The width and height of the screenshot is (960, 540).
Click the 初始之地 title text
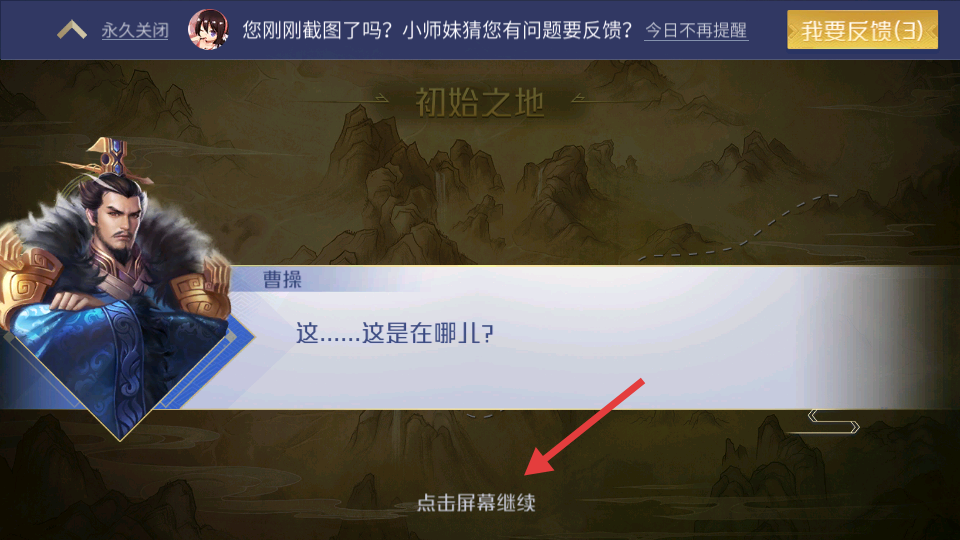(x=479, y=102)
